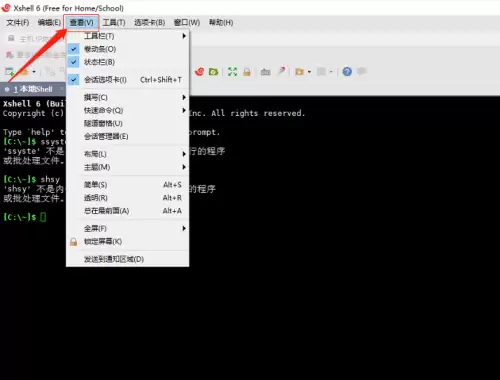Toggle the 会话选项卡 session tabs checkbox
500x380 pixels.
128,80
